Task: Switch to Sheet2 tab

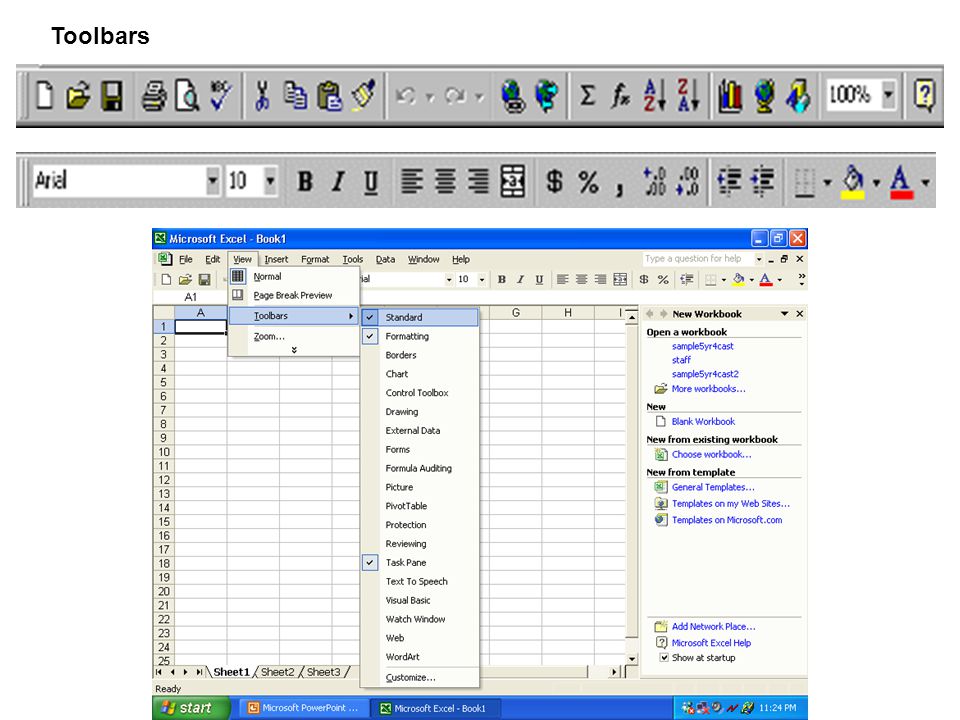Action: click(x=277, y=672)
